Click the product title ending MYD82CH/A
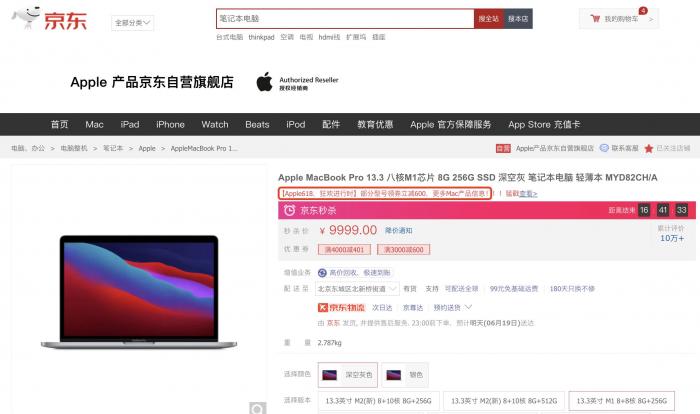Screen dimensions: 700x414 [467, 178]
